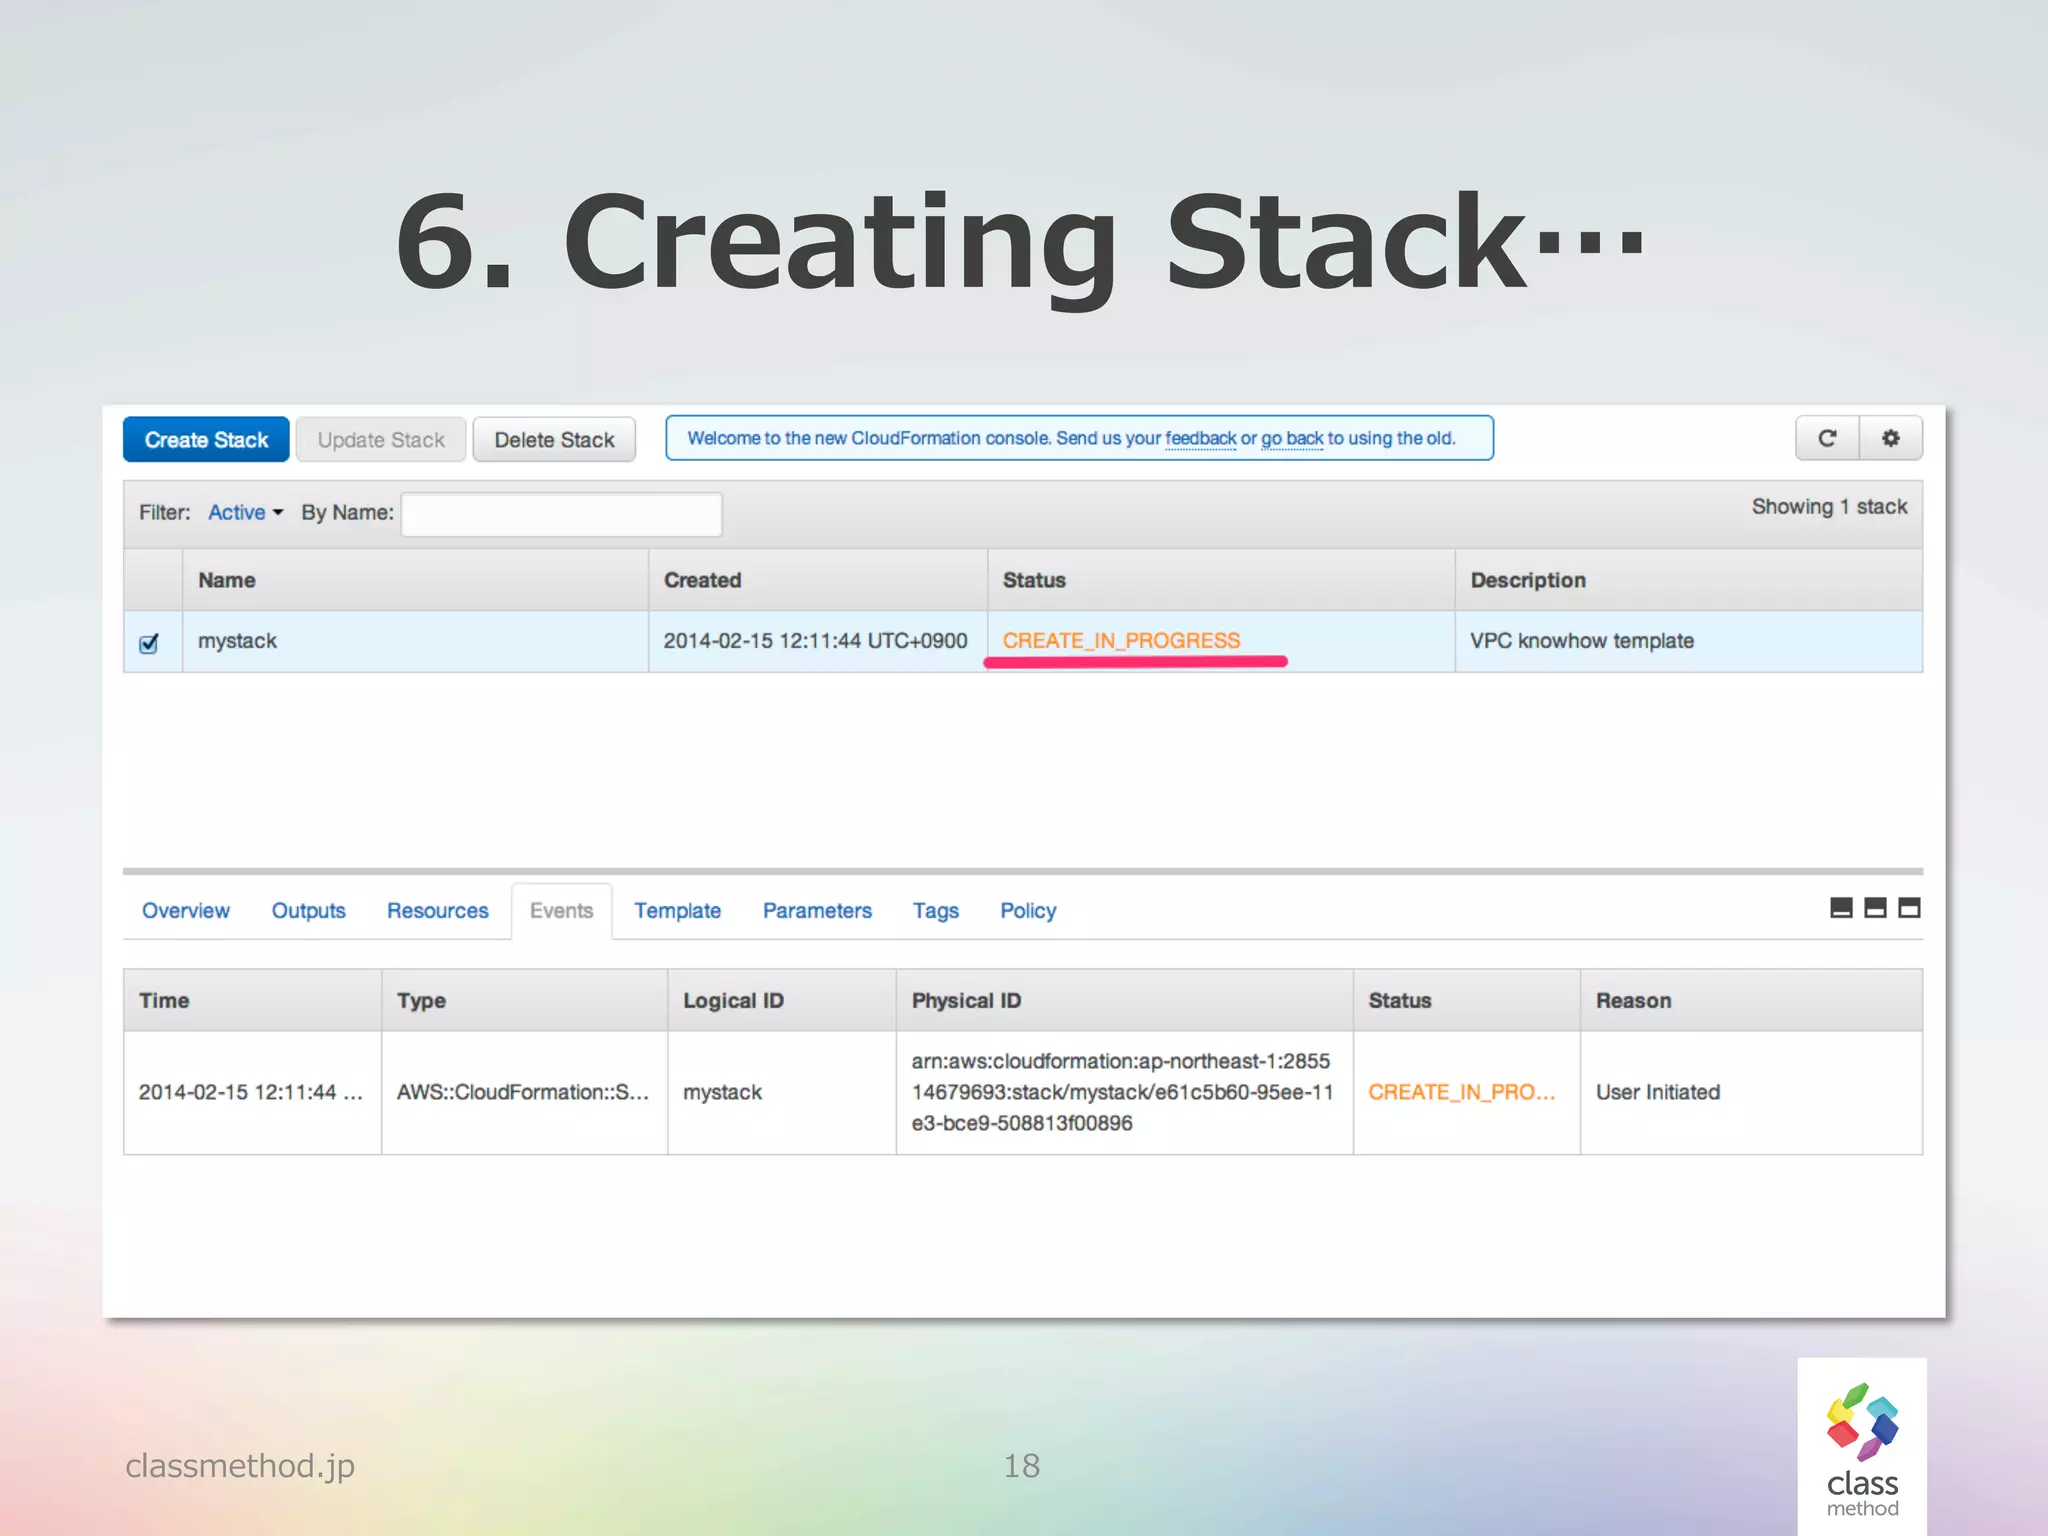
Task: Click the event time 2014-02-15 12:11:44 cell
Action: click(251, 1092)
